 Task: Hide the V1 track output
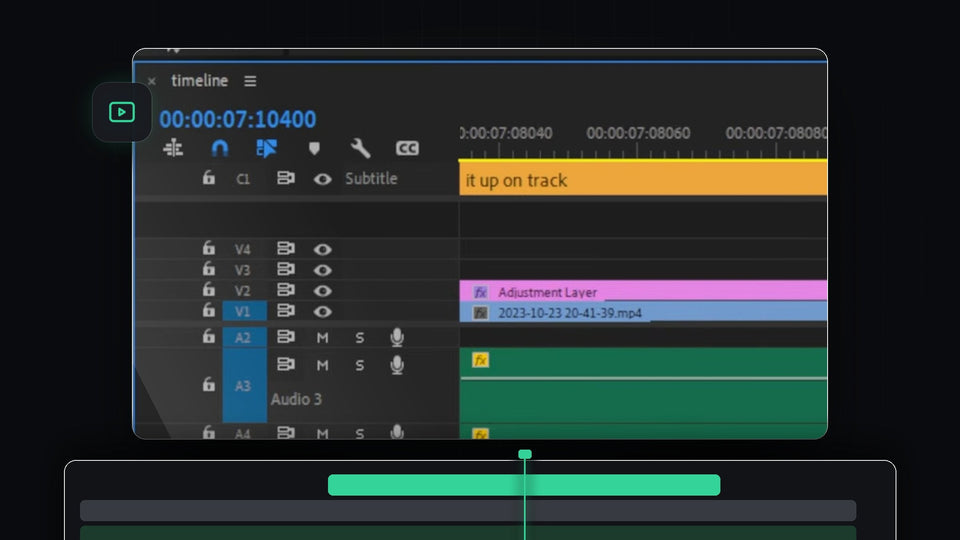[323, 312]
